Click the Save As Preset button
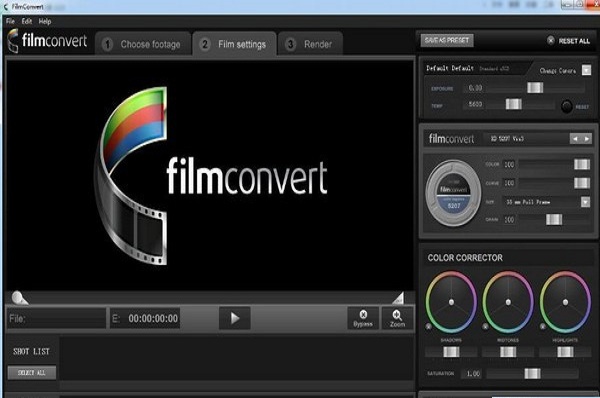The width and height of the screenshot is (600, 398). [x=447, y=40]
